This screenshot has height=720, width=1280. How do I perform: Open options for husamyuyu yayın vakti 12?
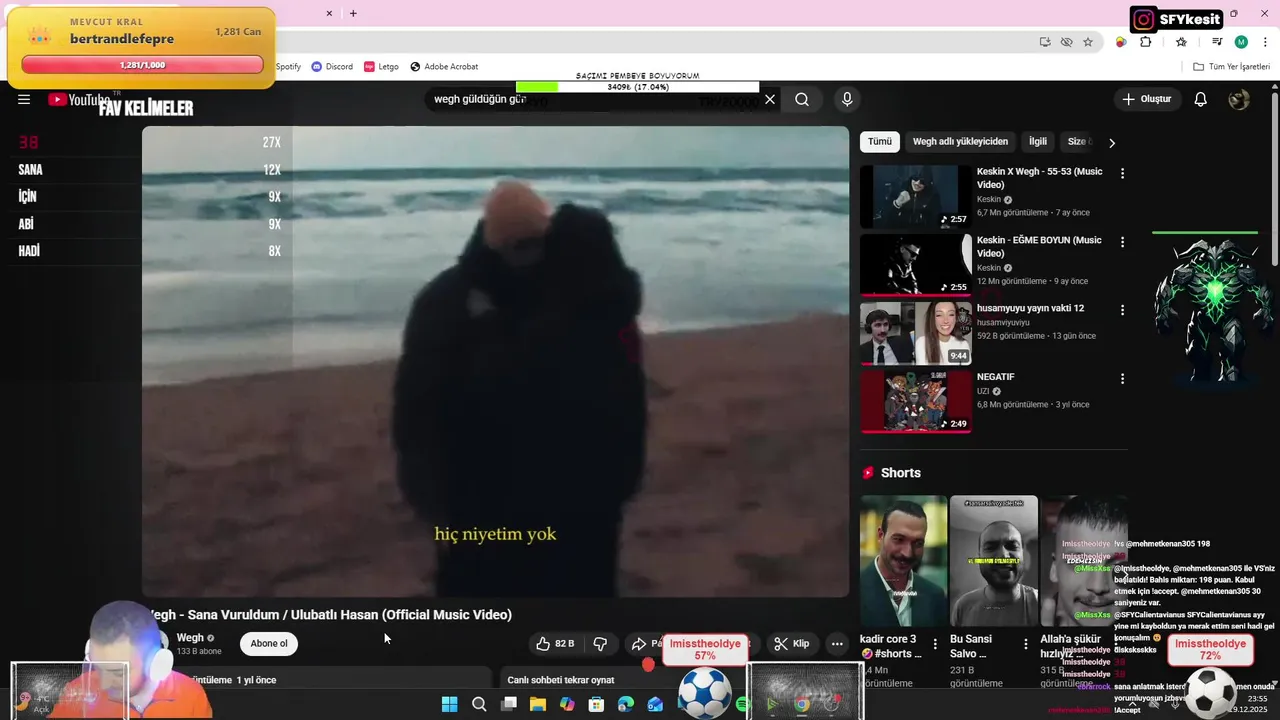pos(1122,310)
